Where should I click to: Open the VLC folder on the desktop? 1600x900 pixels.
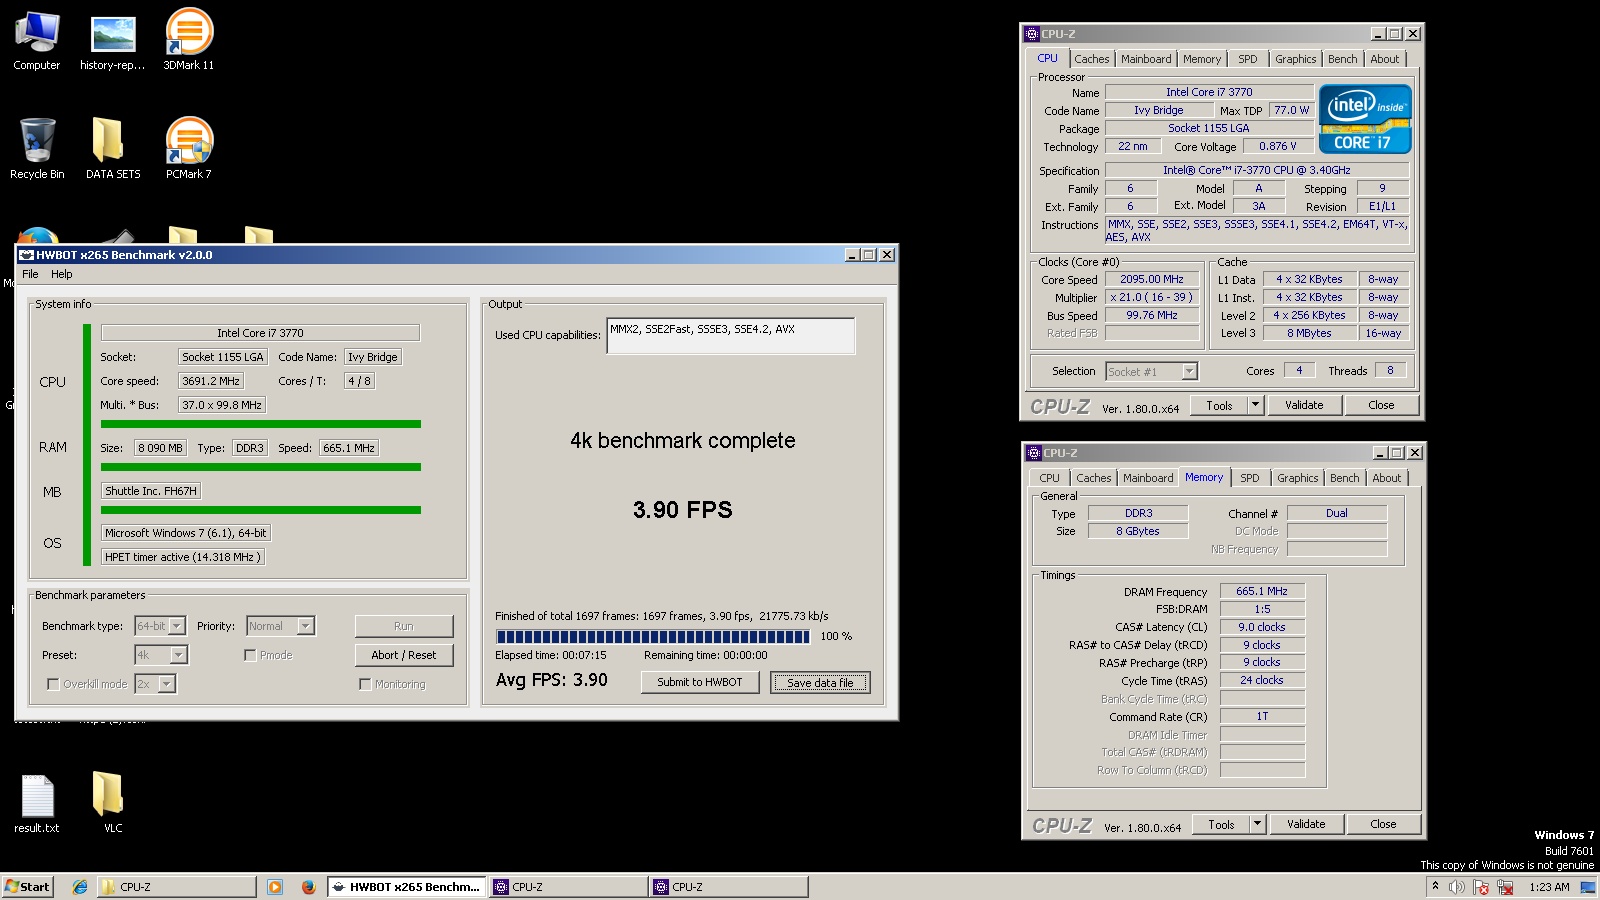[x=108, y=804]
